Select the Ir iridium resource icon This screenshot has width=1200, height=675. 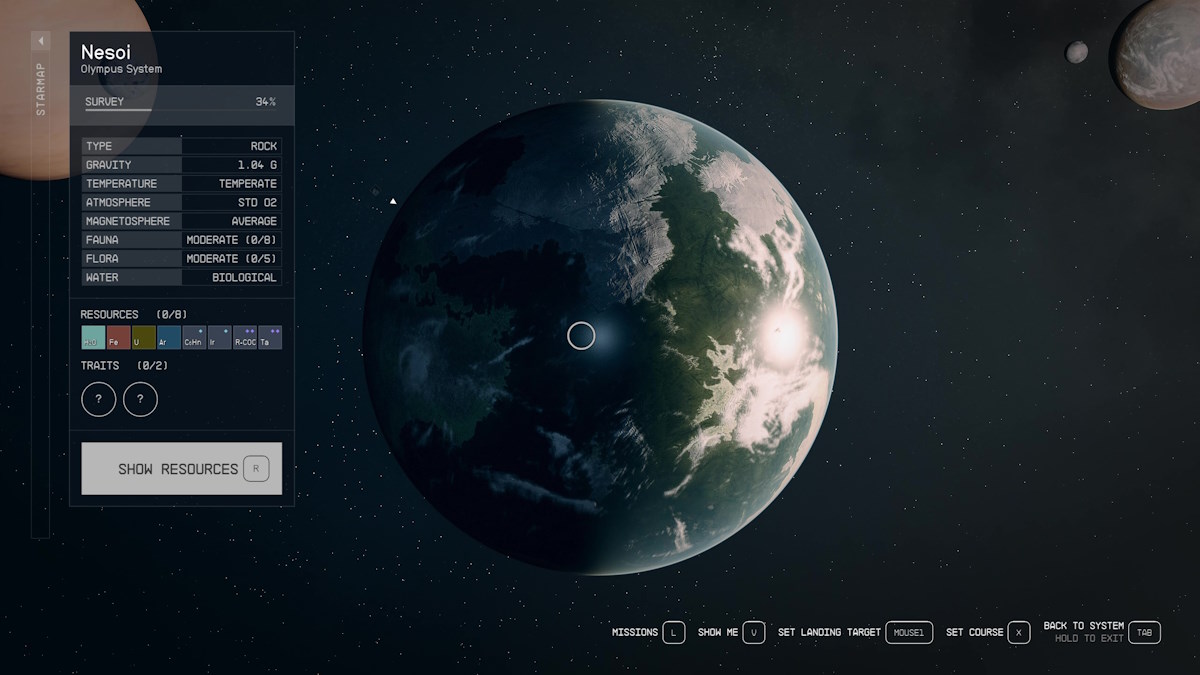(217, 337)
